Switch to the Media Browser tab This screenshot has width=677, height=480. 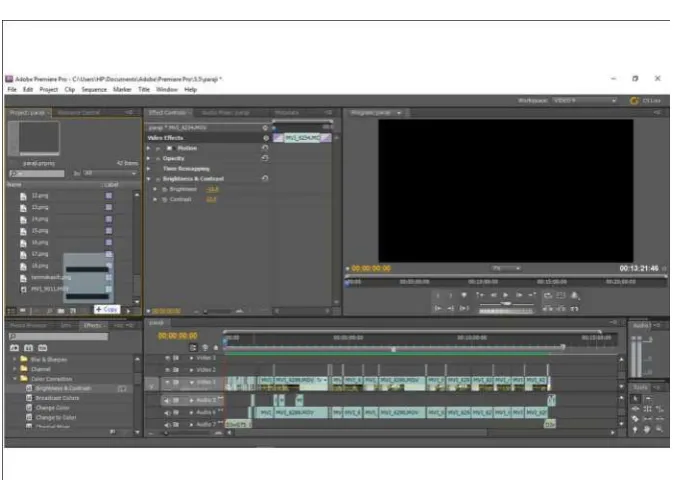(x=28, y=325)
